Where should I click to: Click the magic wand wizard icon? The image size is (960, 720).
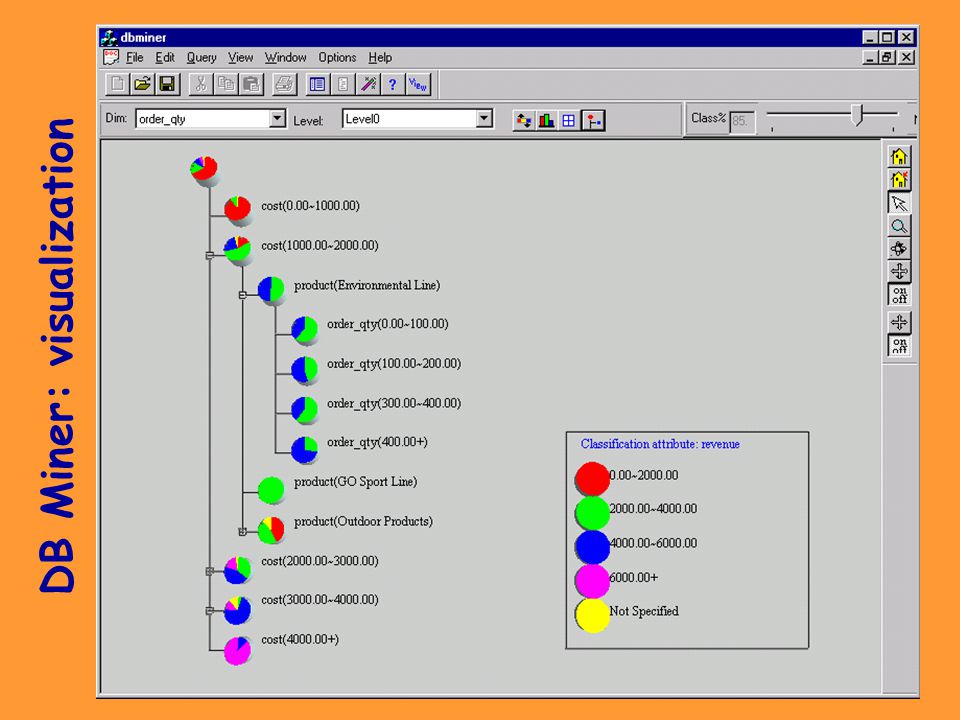(368, 84)
